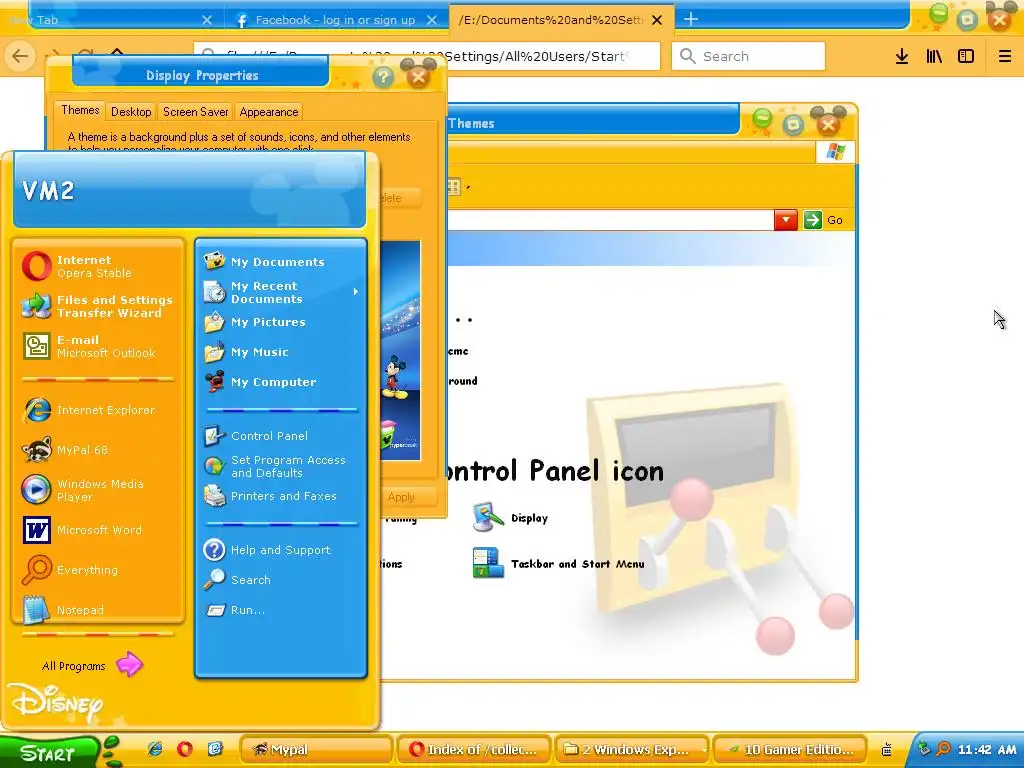The width and height of the screenshot is (1024, 768).
Task: Open address bar dropdown in Themes window
Action: pyautogui.click(x=786, y=220)
